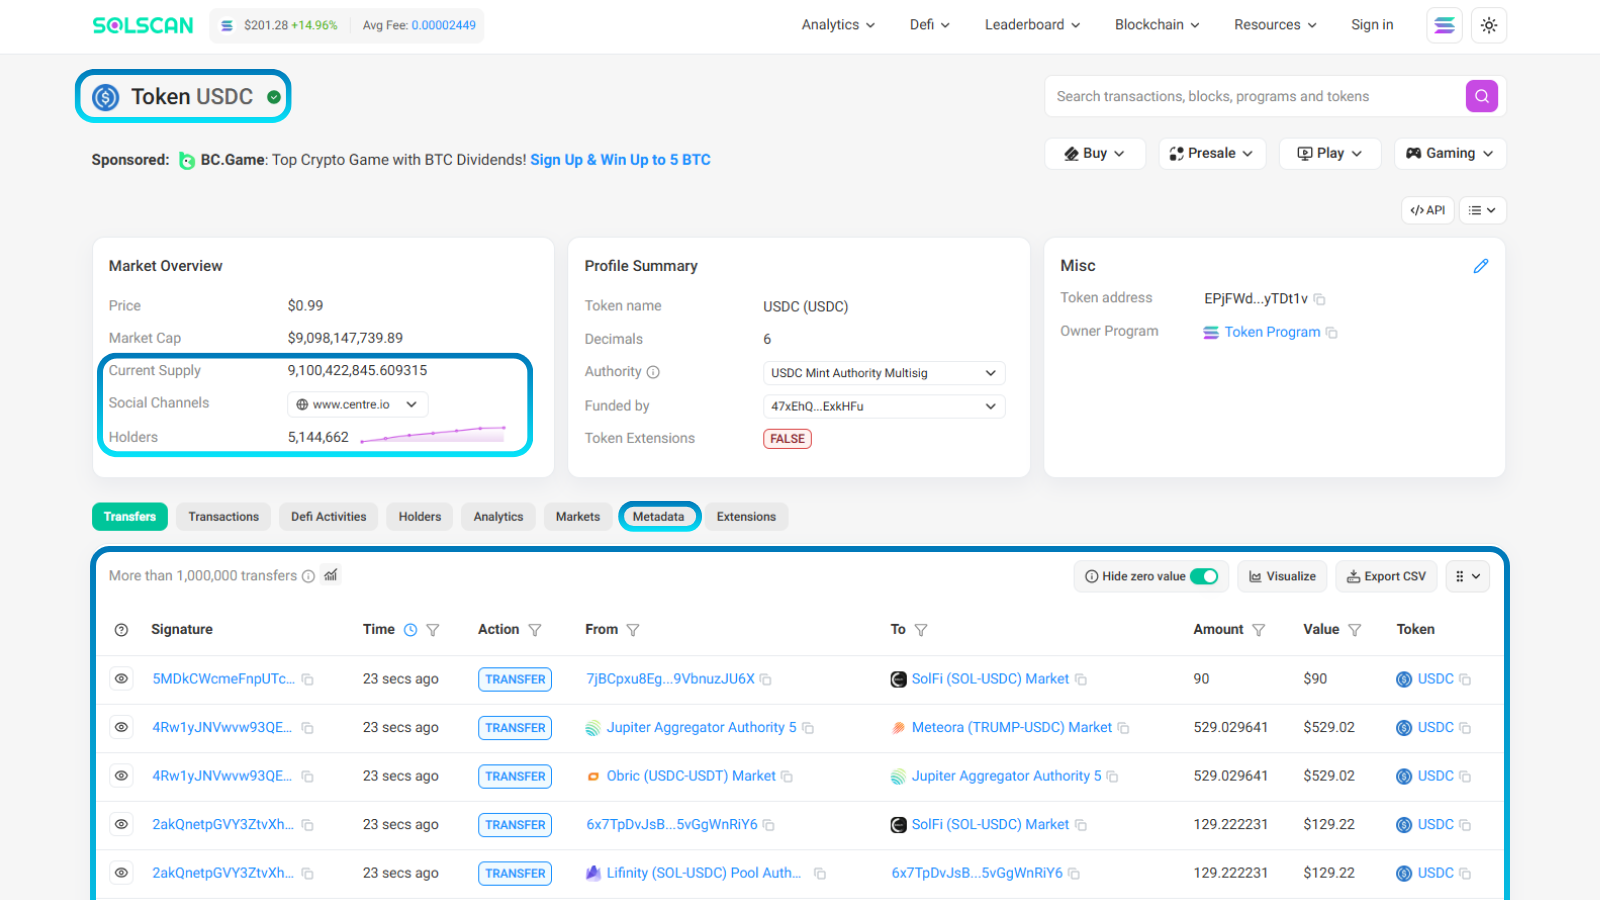The width and height of the screenshot is (1600, 900).
Task: Click the USDC token verified badge
Action: 274,97
